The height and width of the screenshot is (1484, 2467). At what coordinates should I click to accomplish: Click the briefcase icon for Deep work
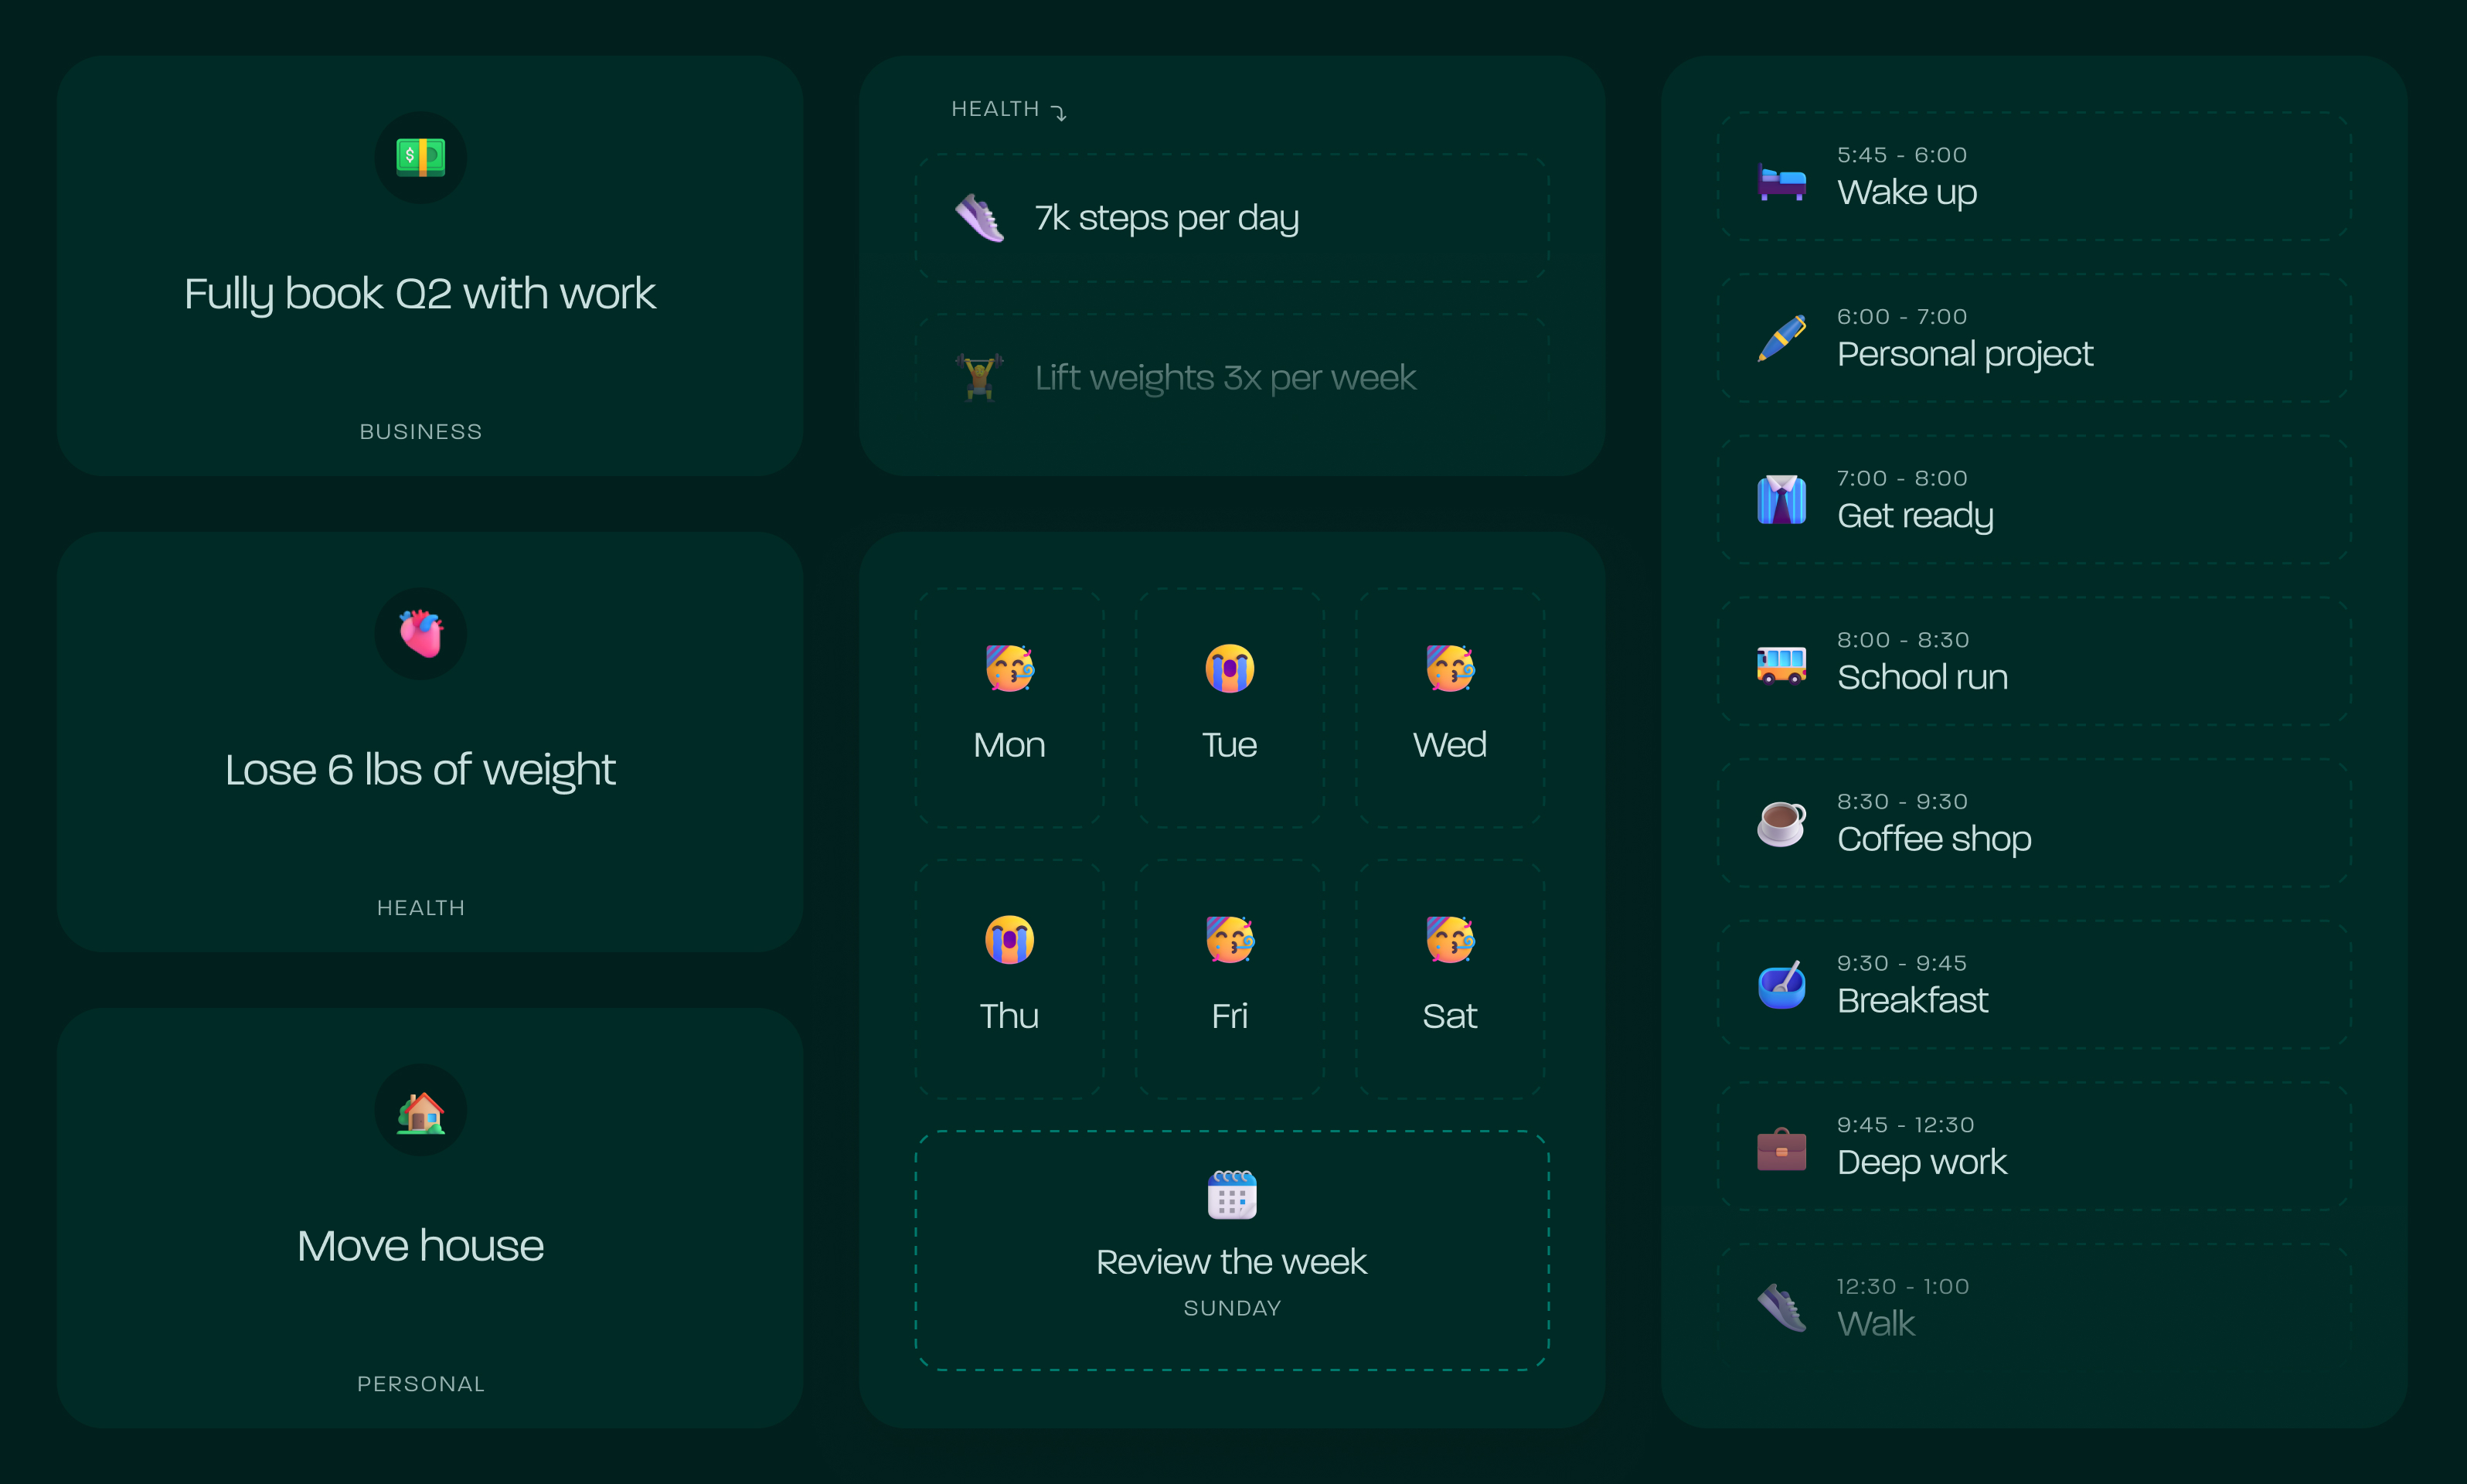point(1781,1148)
